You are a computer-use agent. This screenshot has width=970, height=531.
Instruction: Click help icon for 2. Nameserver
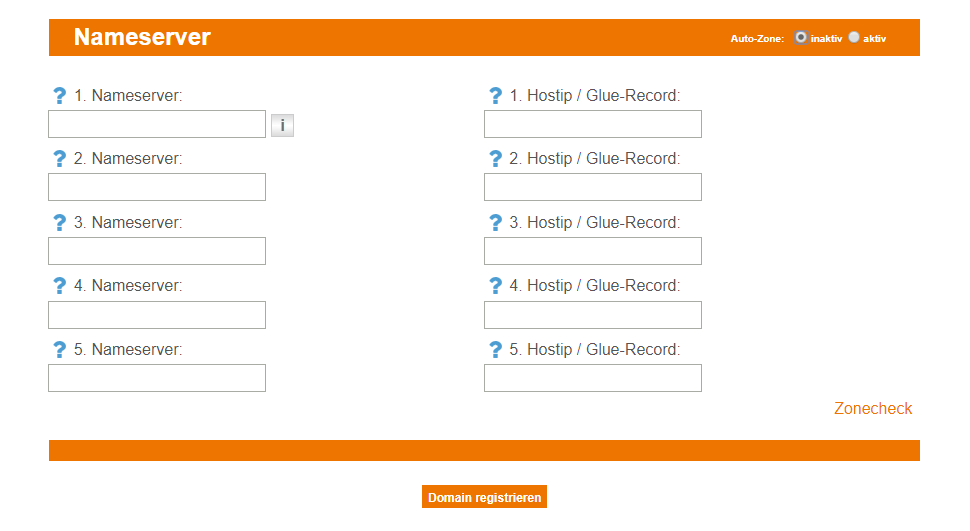click(x=59, y=159)
